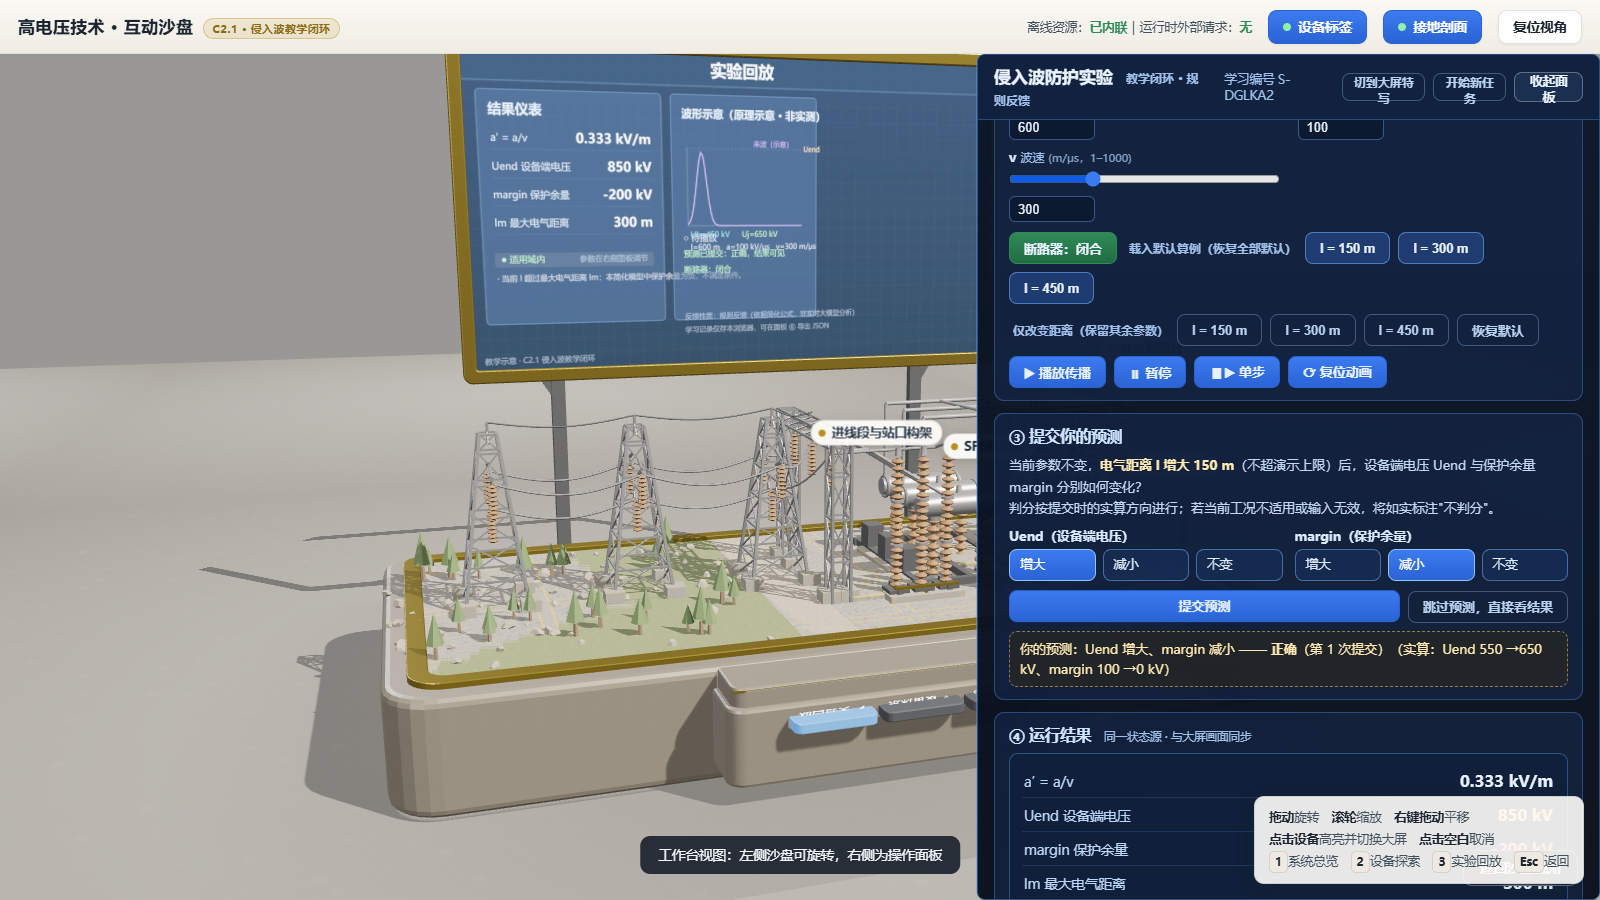Reset animation with 复位动画 button
Screen dimensions: 1600x900
click(x=1337, y=372)
